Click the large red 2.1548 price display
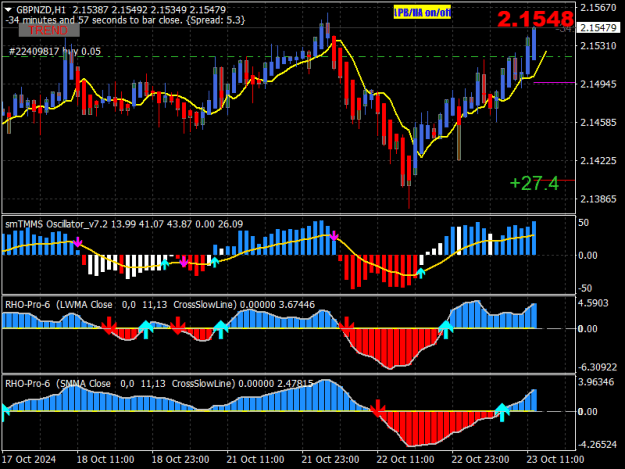 click(x=535, y=19)
